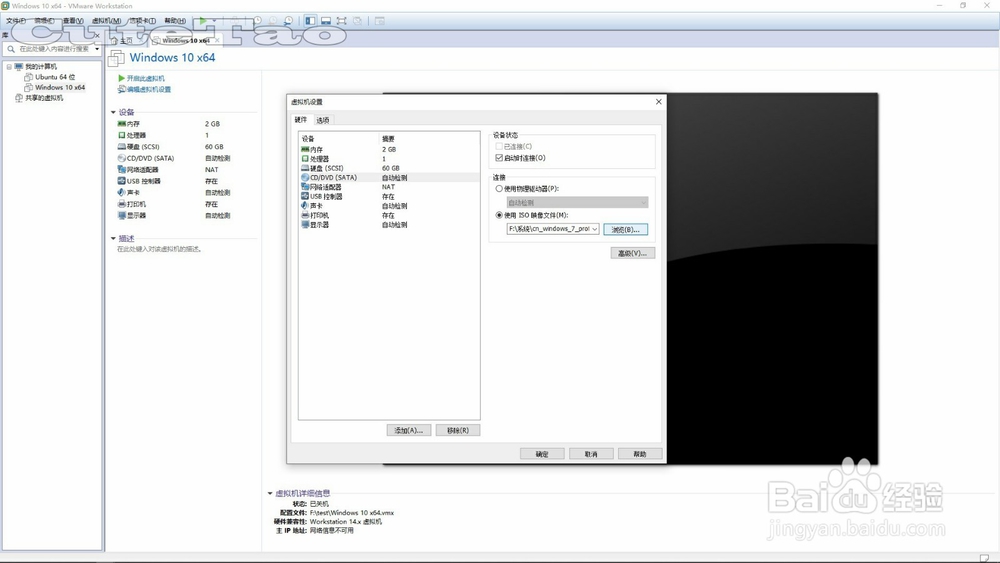Screen dimensions: 1000x563
Task: Open the 虚拟机(M) menu
Action: pyautogui.click(x=107, y=21)
